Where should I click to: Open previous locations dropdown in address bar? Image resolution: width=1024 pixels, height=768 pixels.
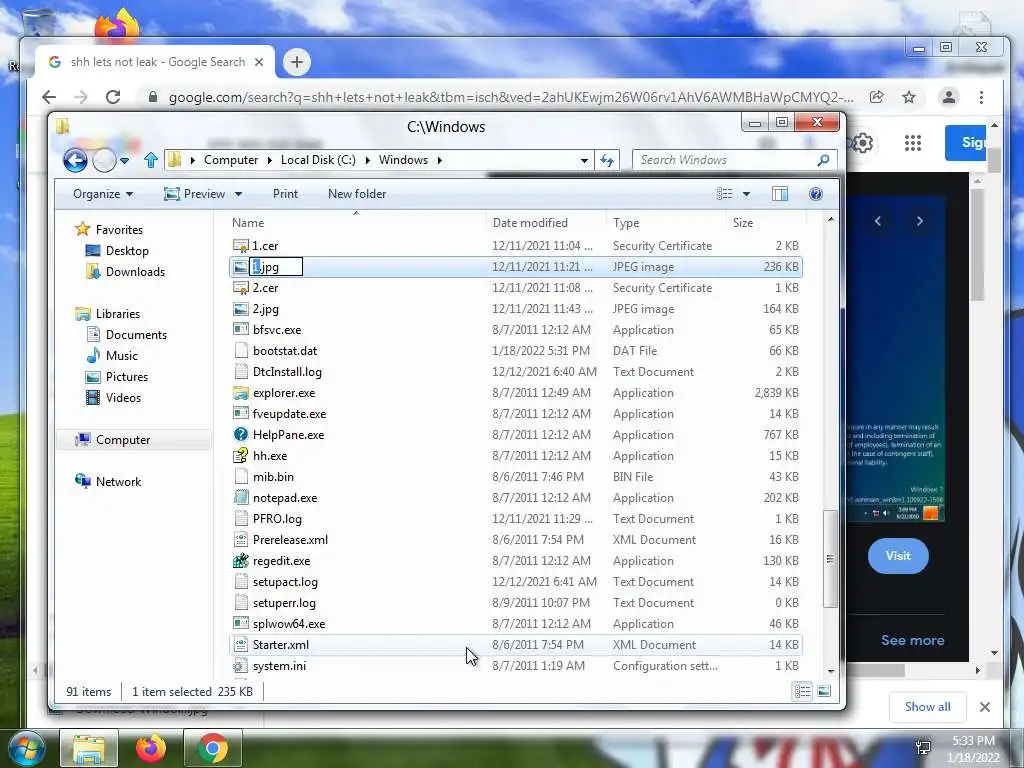[584, 160]
